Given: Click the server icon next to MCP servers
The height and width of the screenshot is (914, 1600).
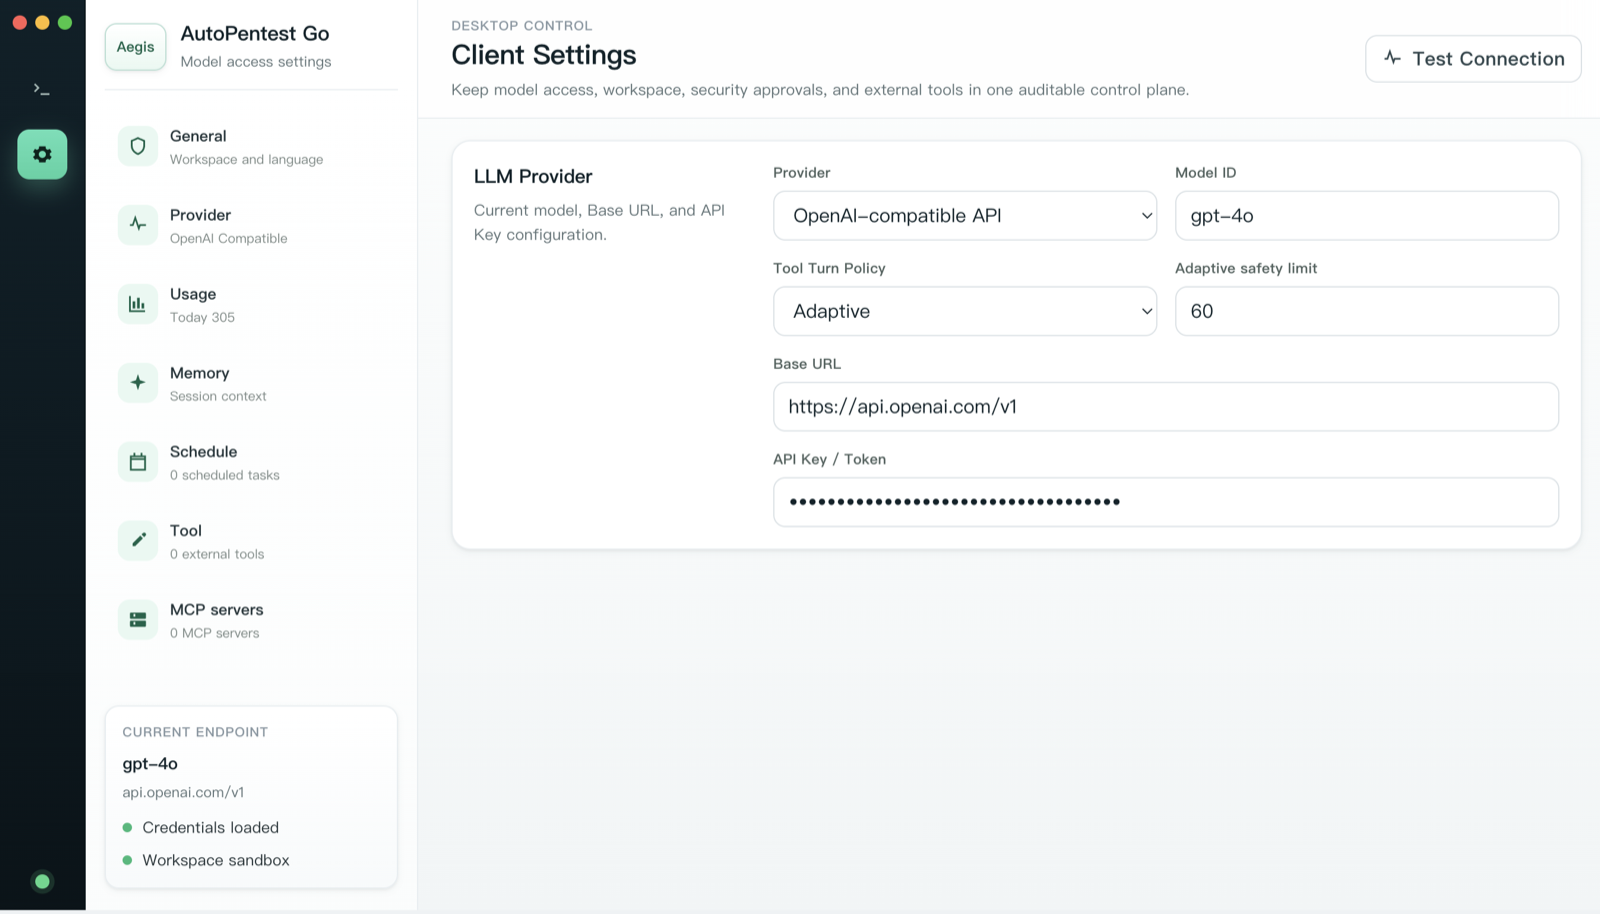Looking at the screenshot, I should (x=138, y=620).
